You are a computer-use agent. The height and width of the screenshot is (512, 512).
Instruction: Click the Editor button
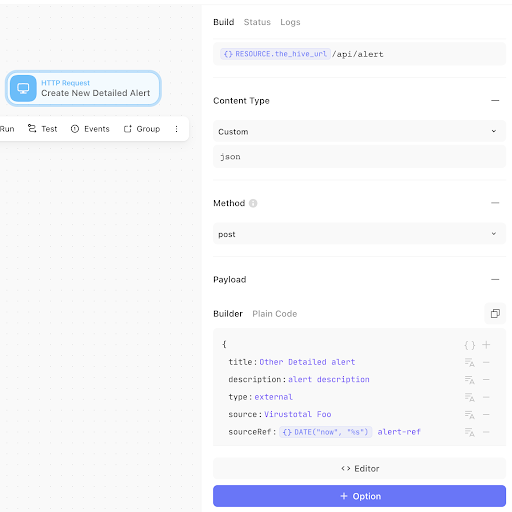click(x=359, y=468)
